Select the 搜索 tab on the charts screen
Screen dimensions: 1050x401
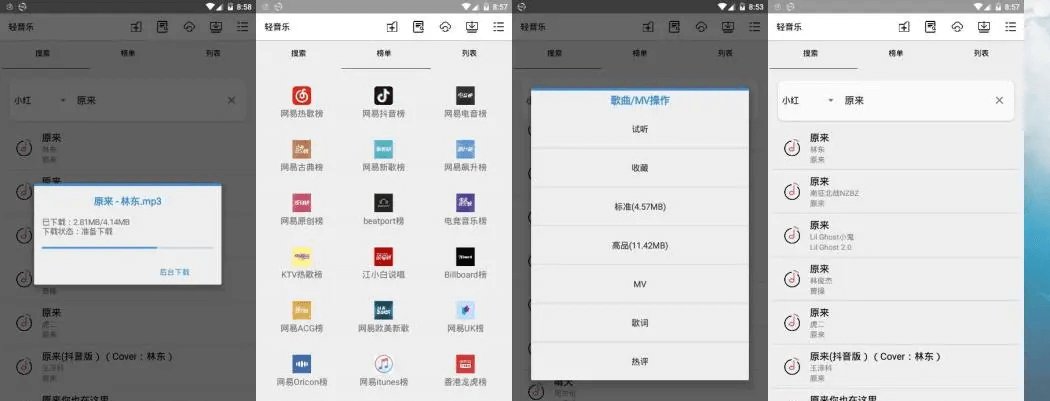tap(299, 54)
